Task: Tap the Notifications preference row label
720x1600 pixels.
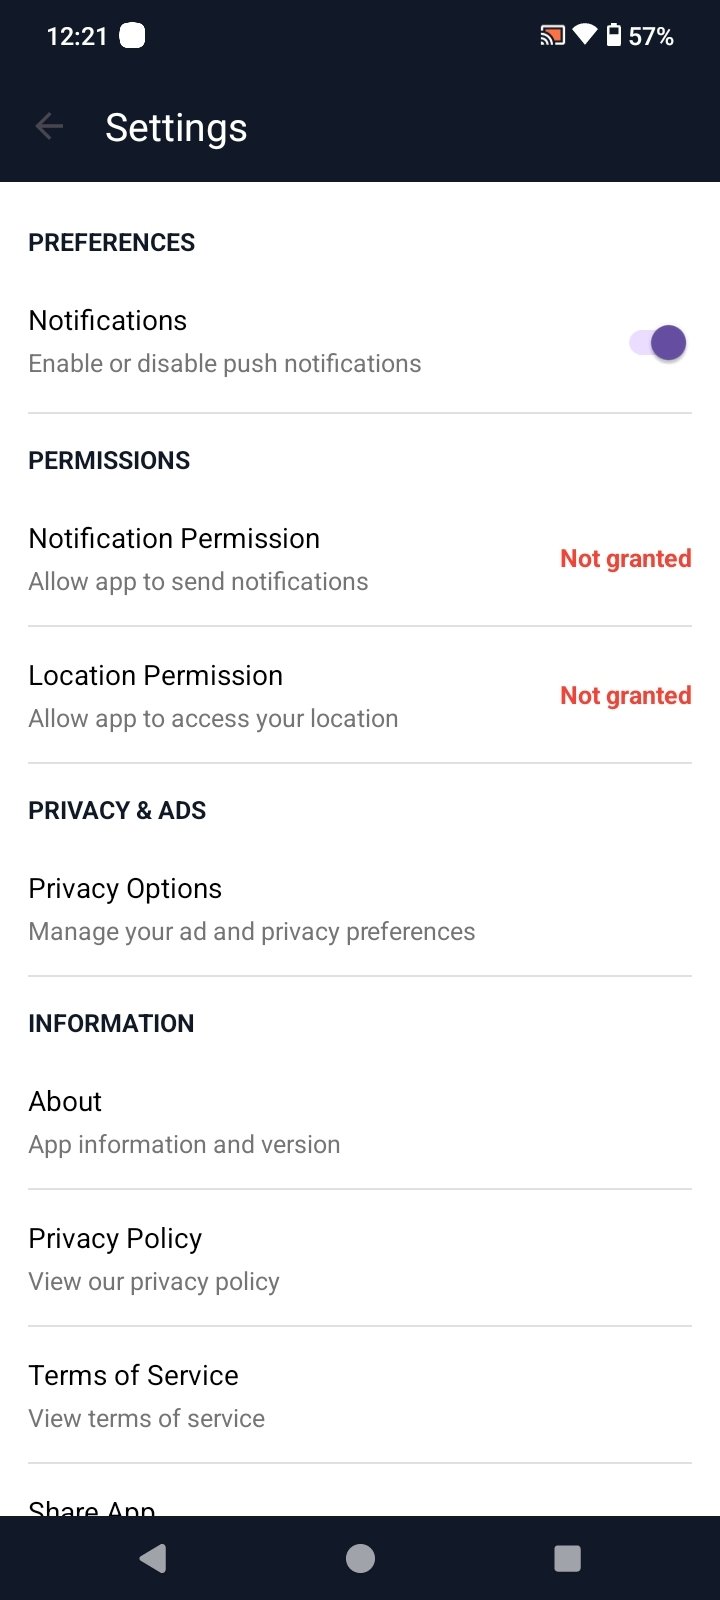Action: coord(108,321)
